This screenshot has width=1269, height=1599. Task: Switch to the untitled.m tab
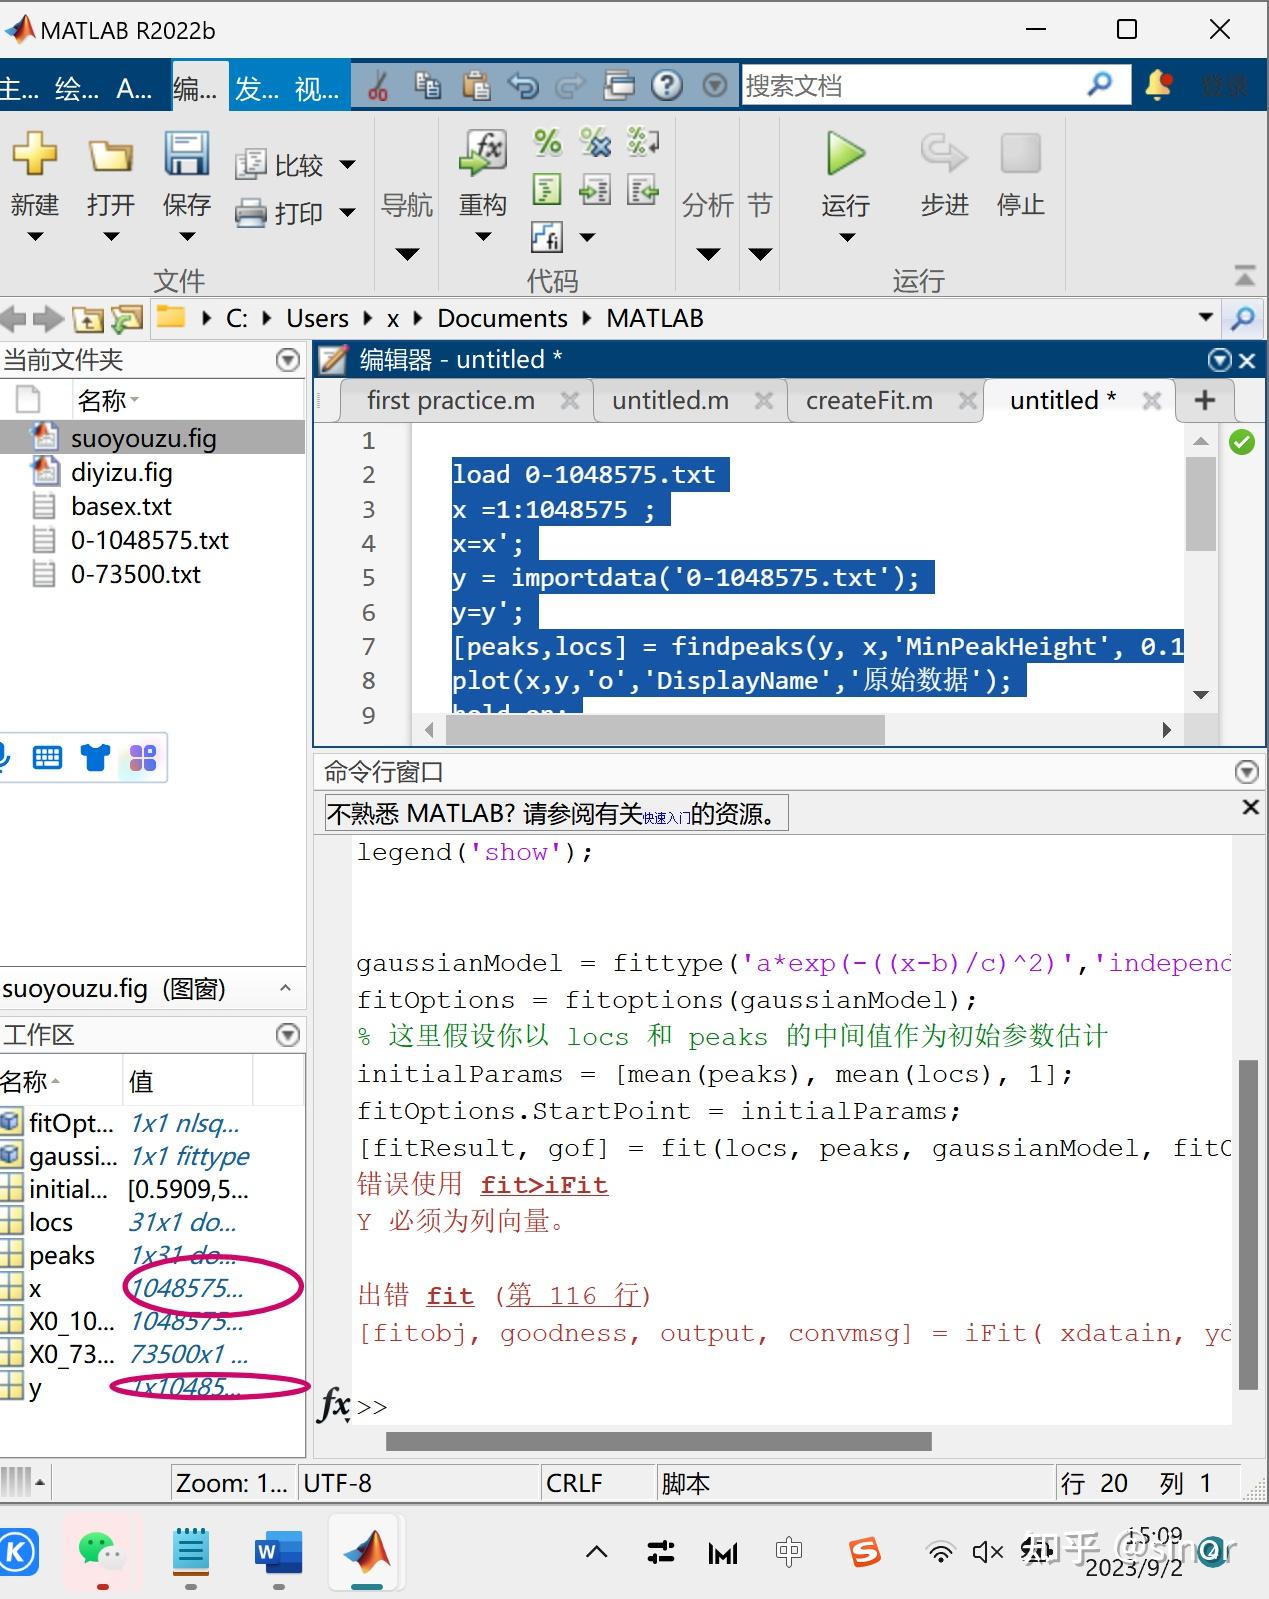point(670,401)
